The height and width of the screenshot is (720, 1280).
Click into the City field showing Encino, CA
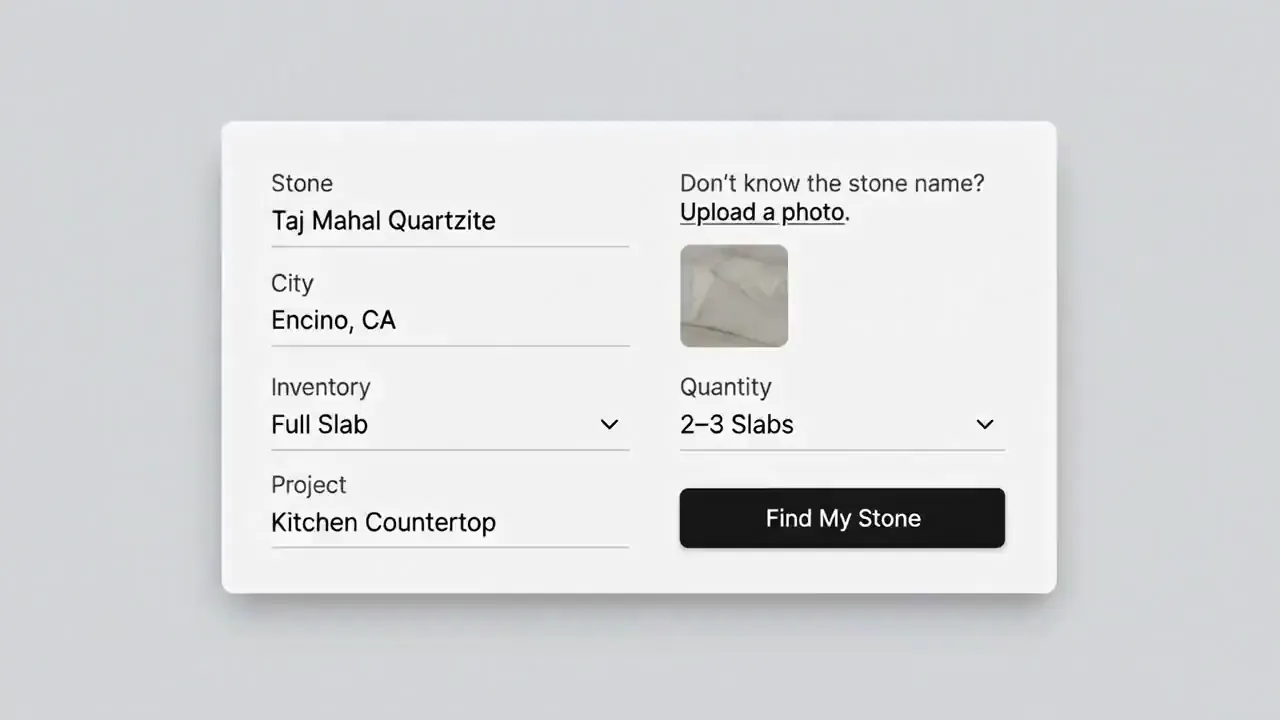click(450, 321)
